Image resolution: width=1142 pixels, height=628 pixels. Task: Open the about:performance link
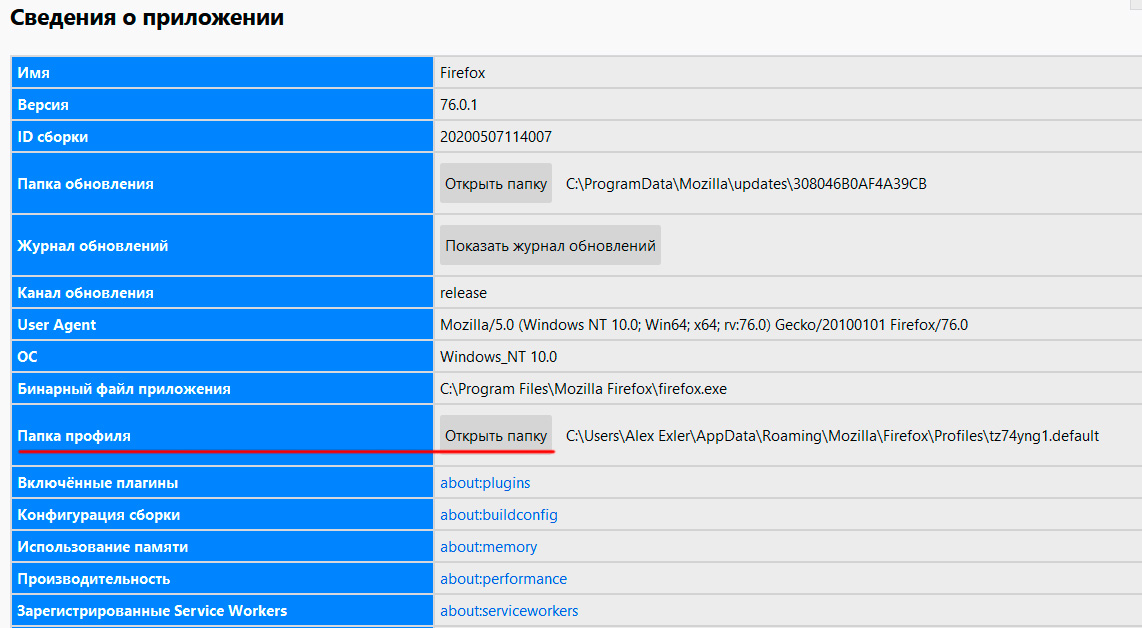tap(503, 579)
